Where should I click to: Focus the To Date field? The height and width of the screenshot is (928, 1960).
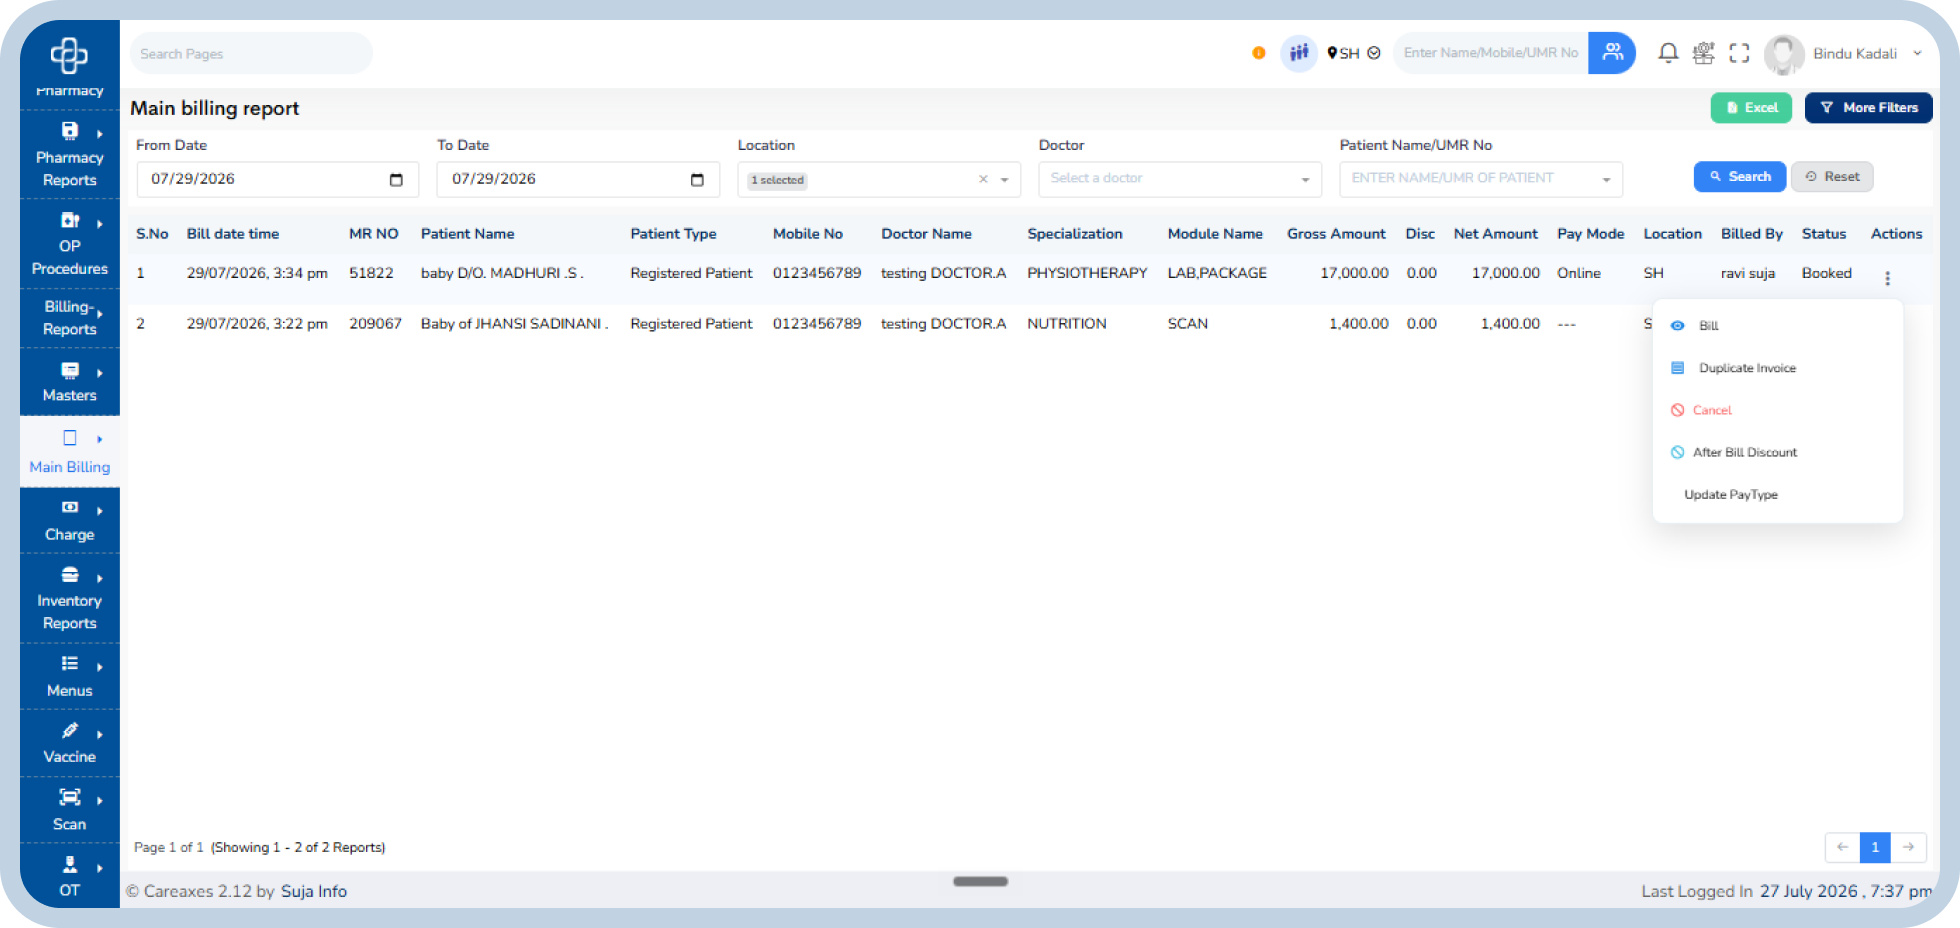pyautogui.click(x=578, y=180)
